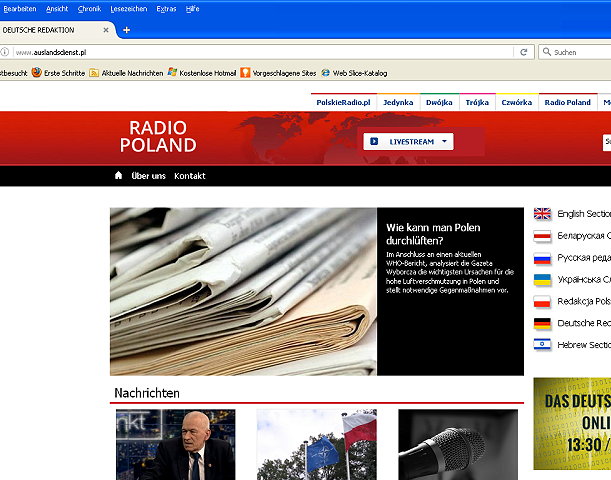611x480 pixels.
Task: Click the magnifier icon in search box
Action: pyautogui.click(x=547, y=52)
